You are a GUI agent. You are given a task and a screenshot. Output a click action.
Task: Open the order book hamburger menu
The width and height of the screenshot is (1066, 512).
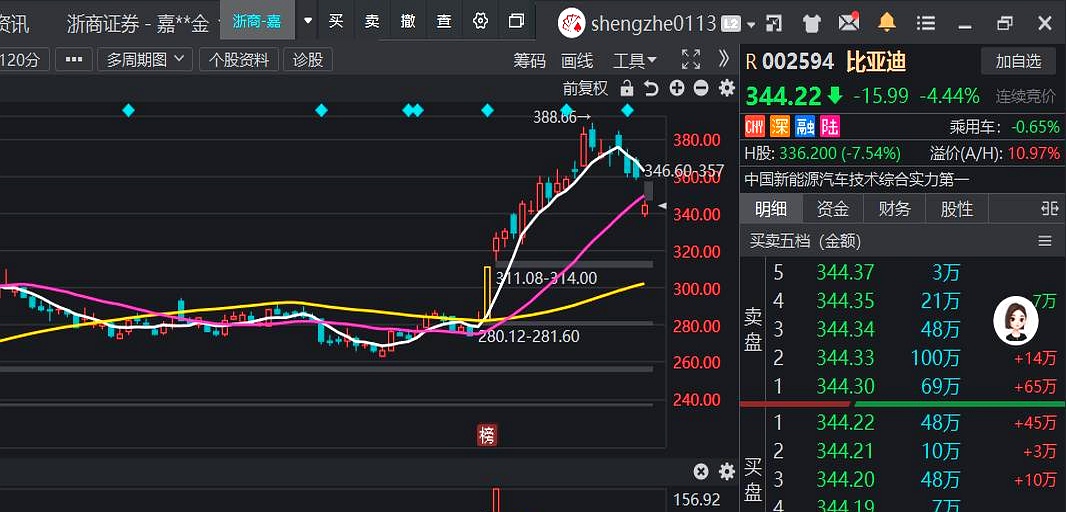click(1045, 241)
